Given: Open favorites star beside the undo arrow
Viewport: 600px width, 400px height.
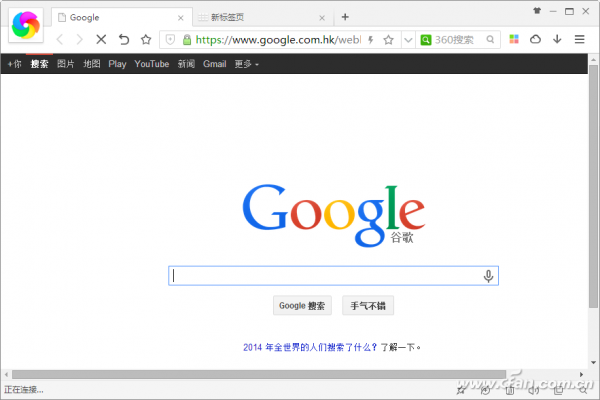Looking at the screenshot, I should (x=146, y=39).
